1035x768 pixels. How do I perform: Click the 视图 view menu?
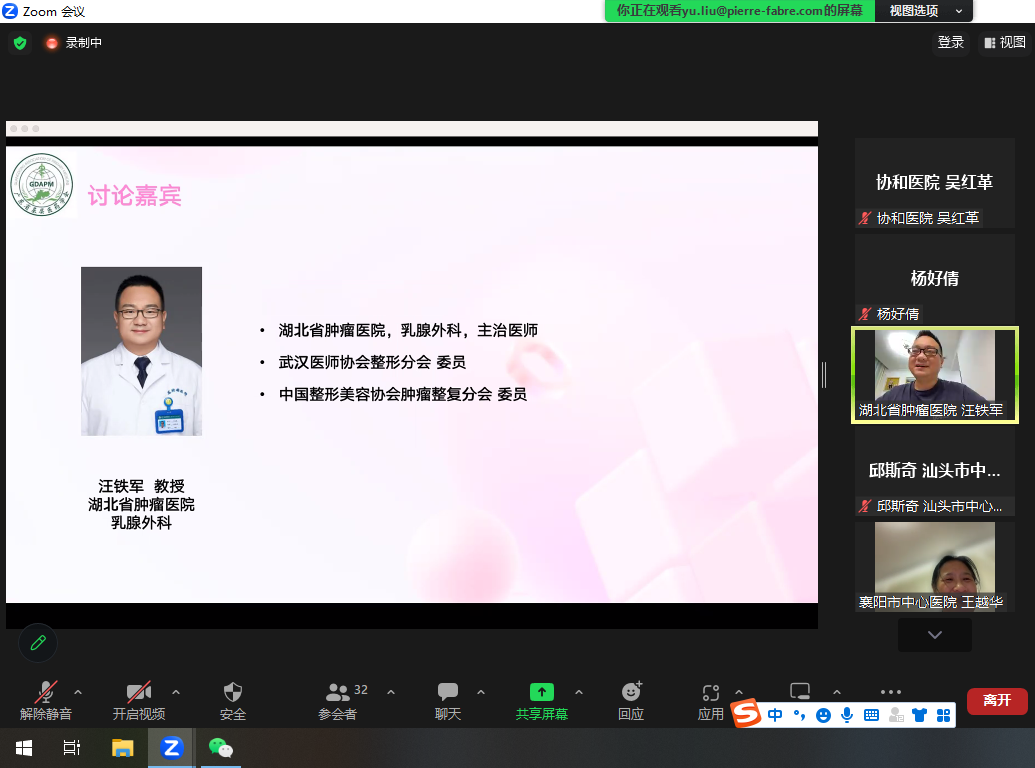pos(1005,42)
